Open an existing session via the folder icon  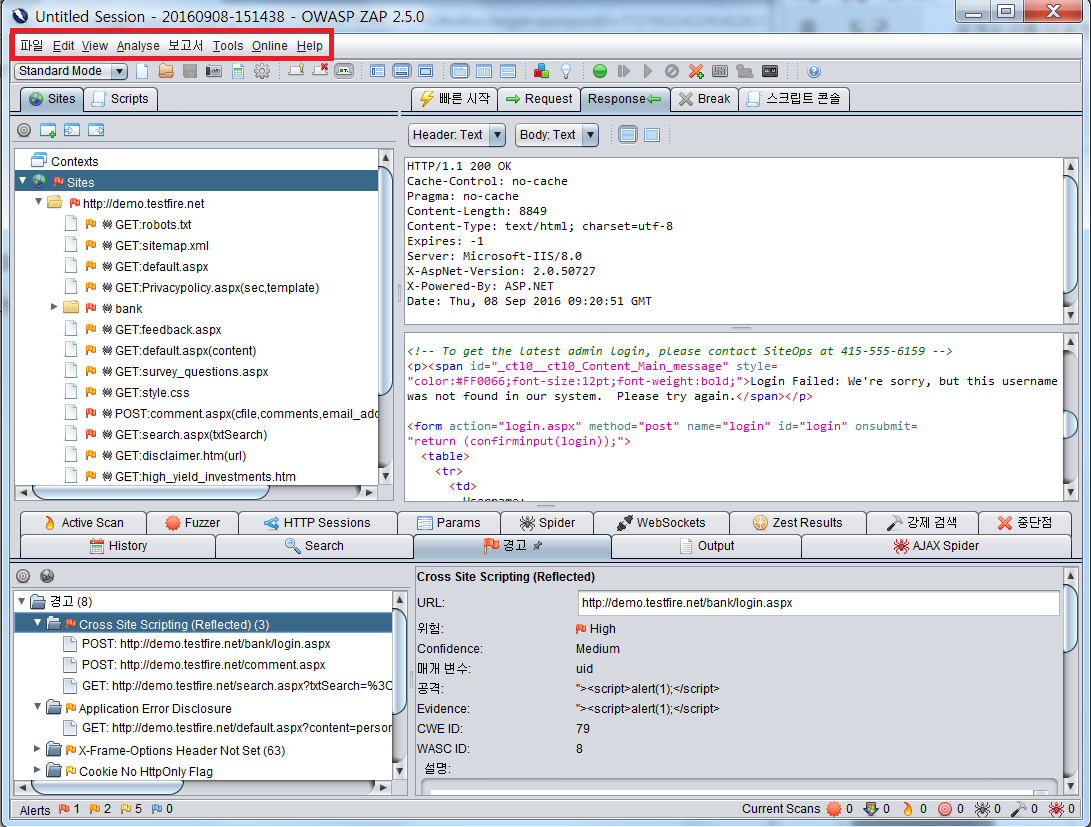click(164, 71)
